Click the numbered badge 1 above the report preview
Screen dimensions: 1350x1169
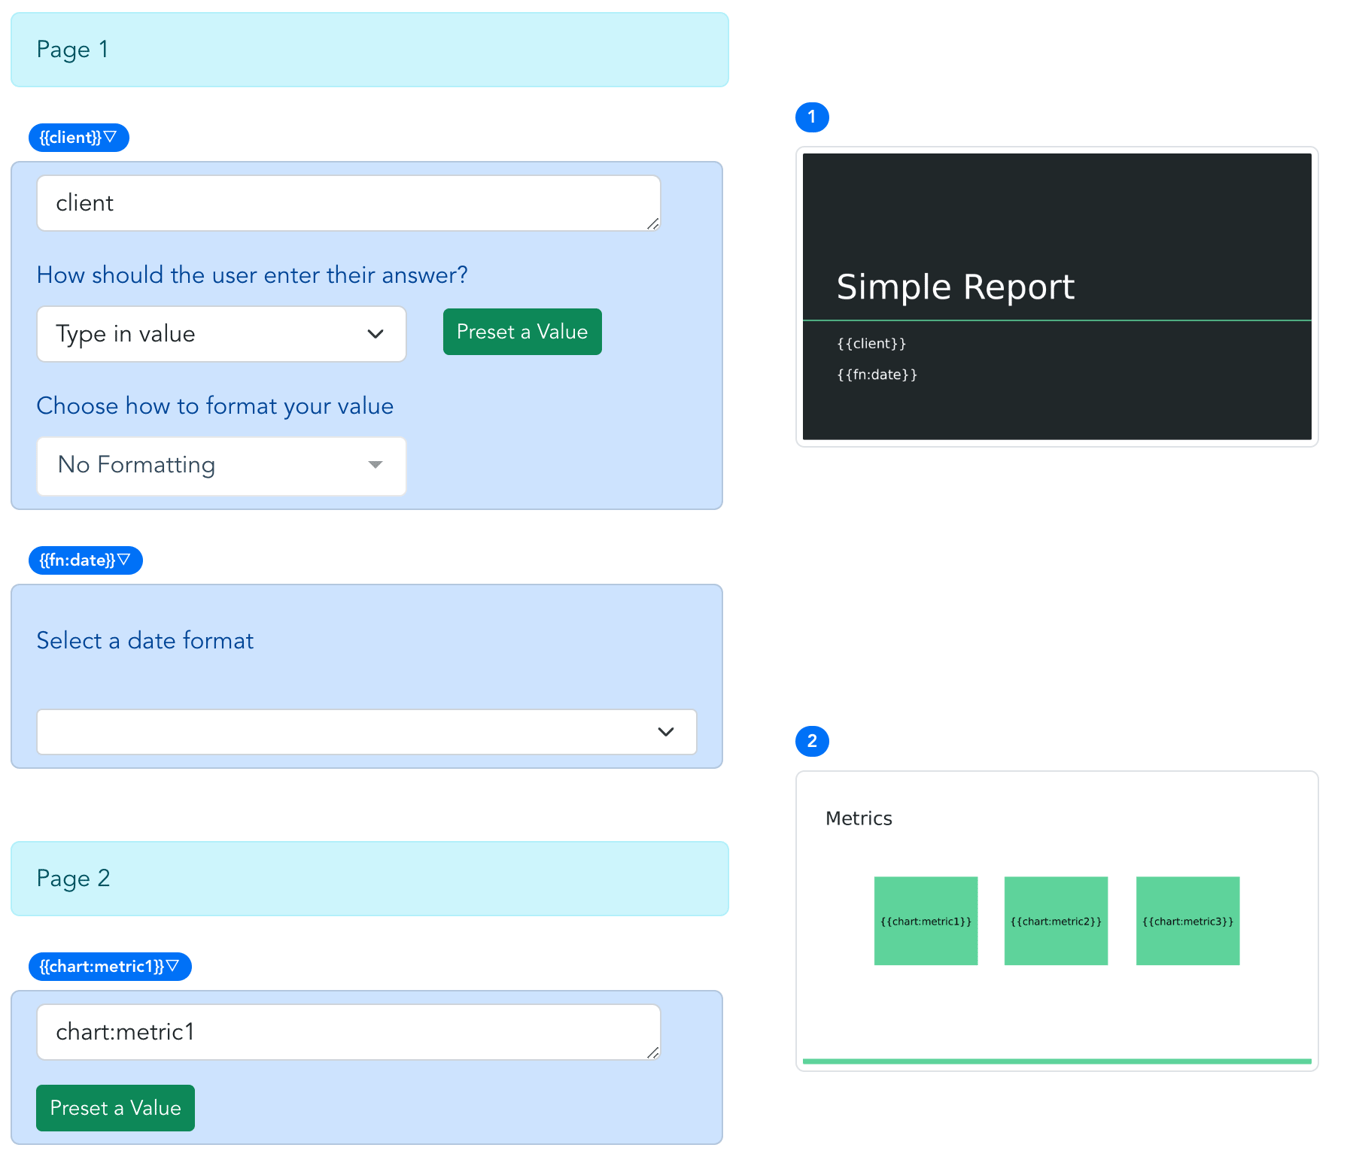812,117
